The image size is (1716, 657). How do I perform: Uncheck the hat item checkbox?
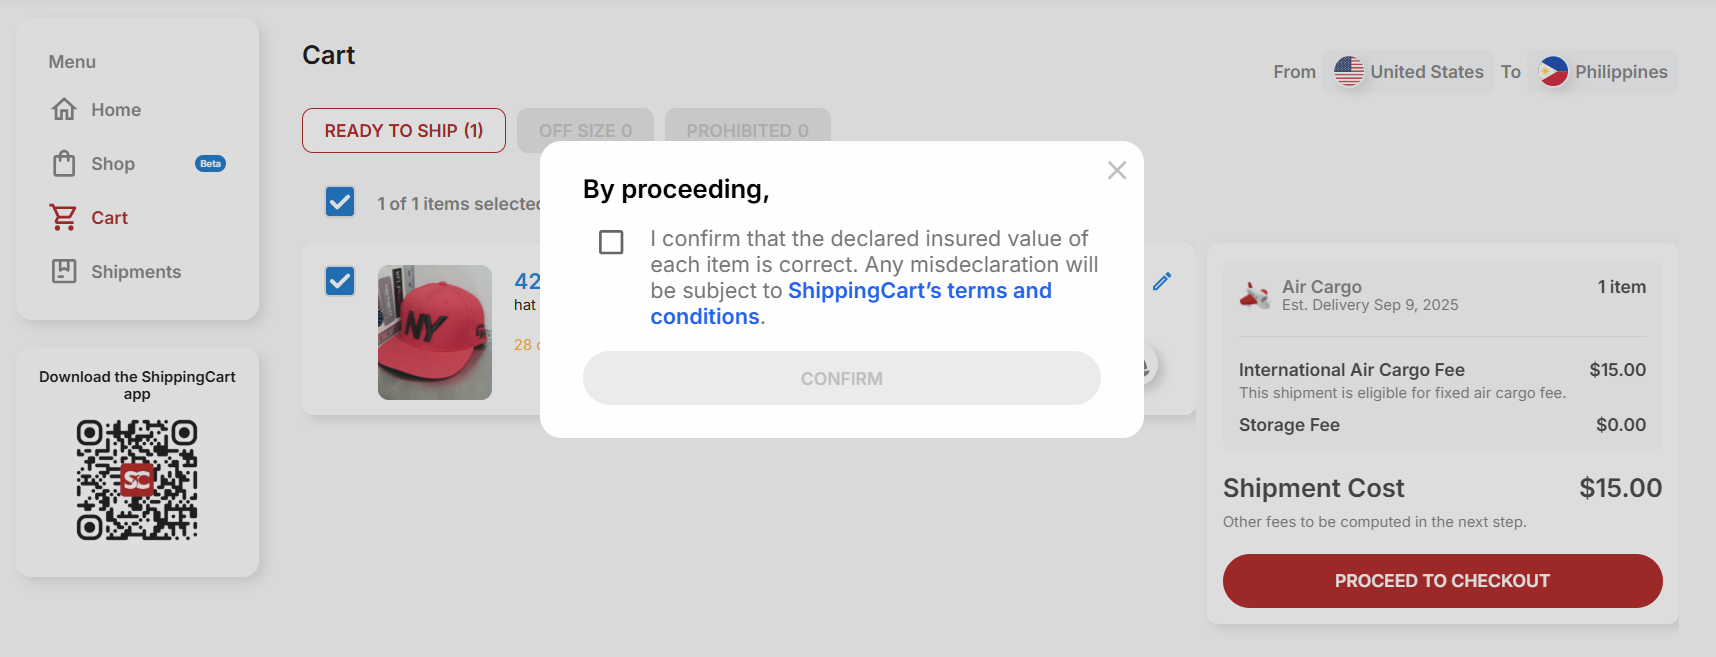340,281
